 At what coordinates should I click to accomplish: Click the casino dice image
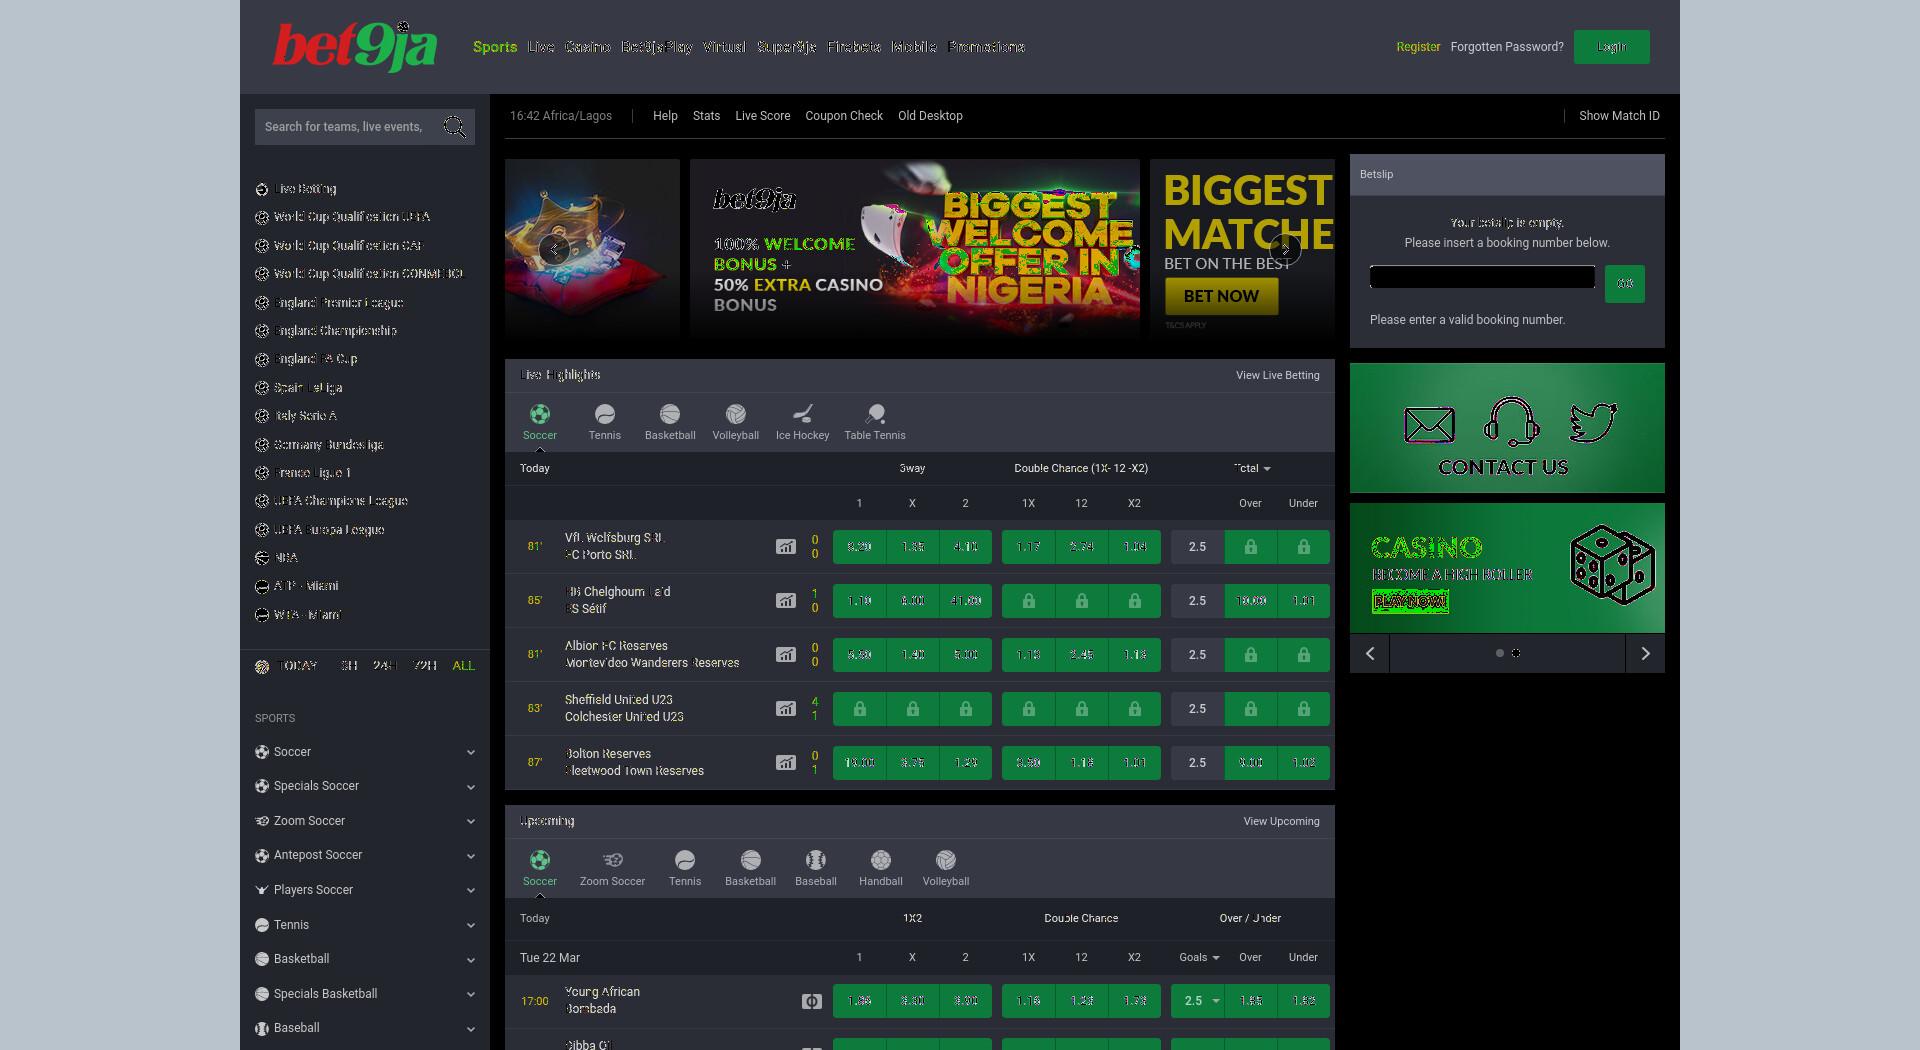(x=1612, y=565)
